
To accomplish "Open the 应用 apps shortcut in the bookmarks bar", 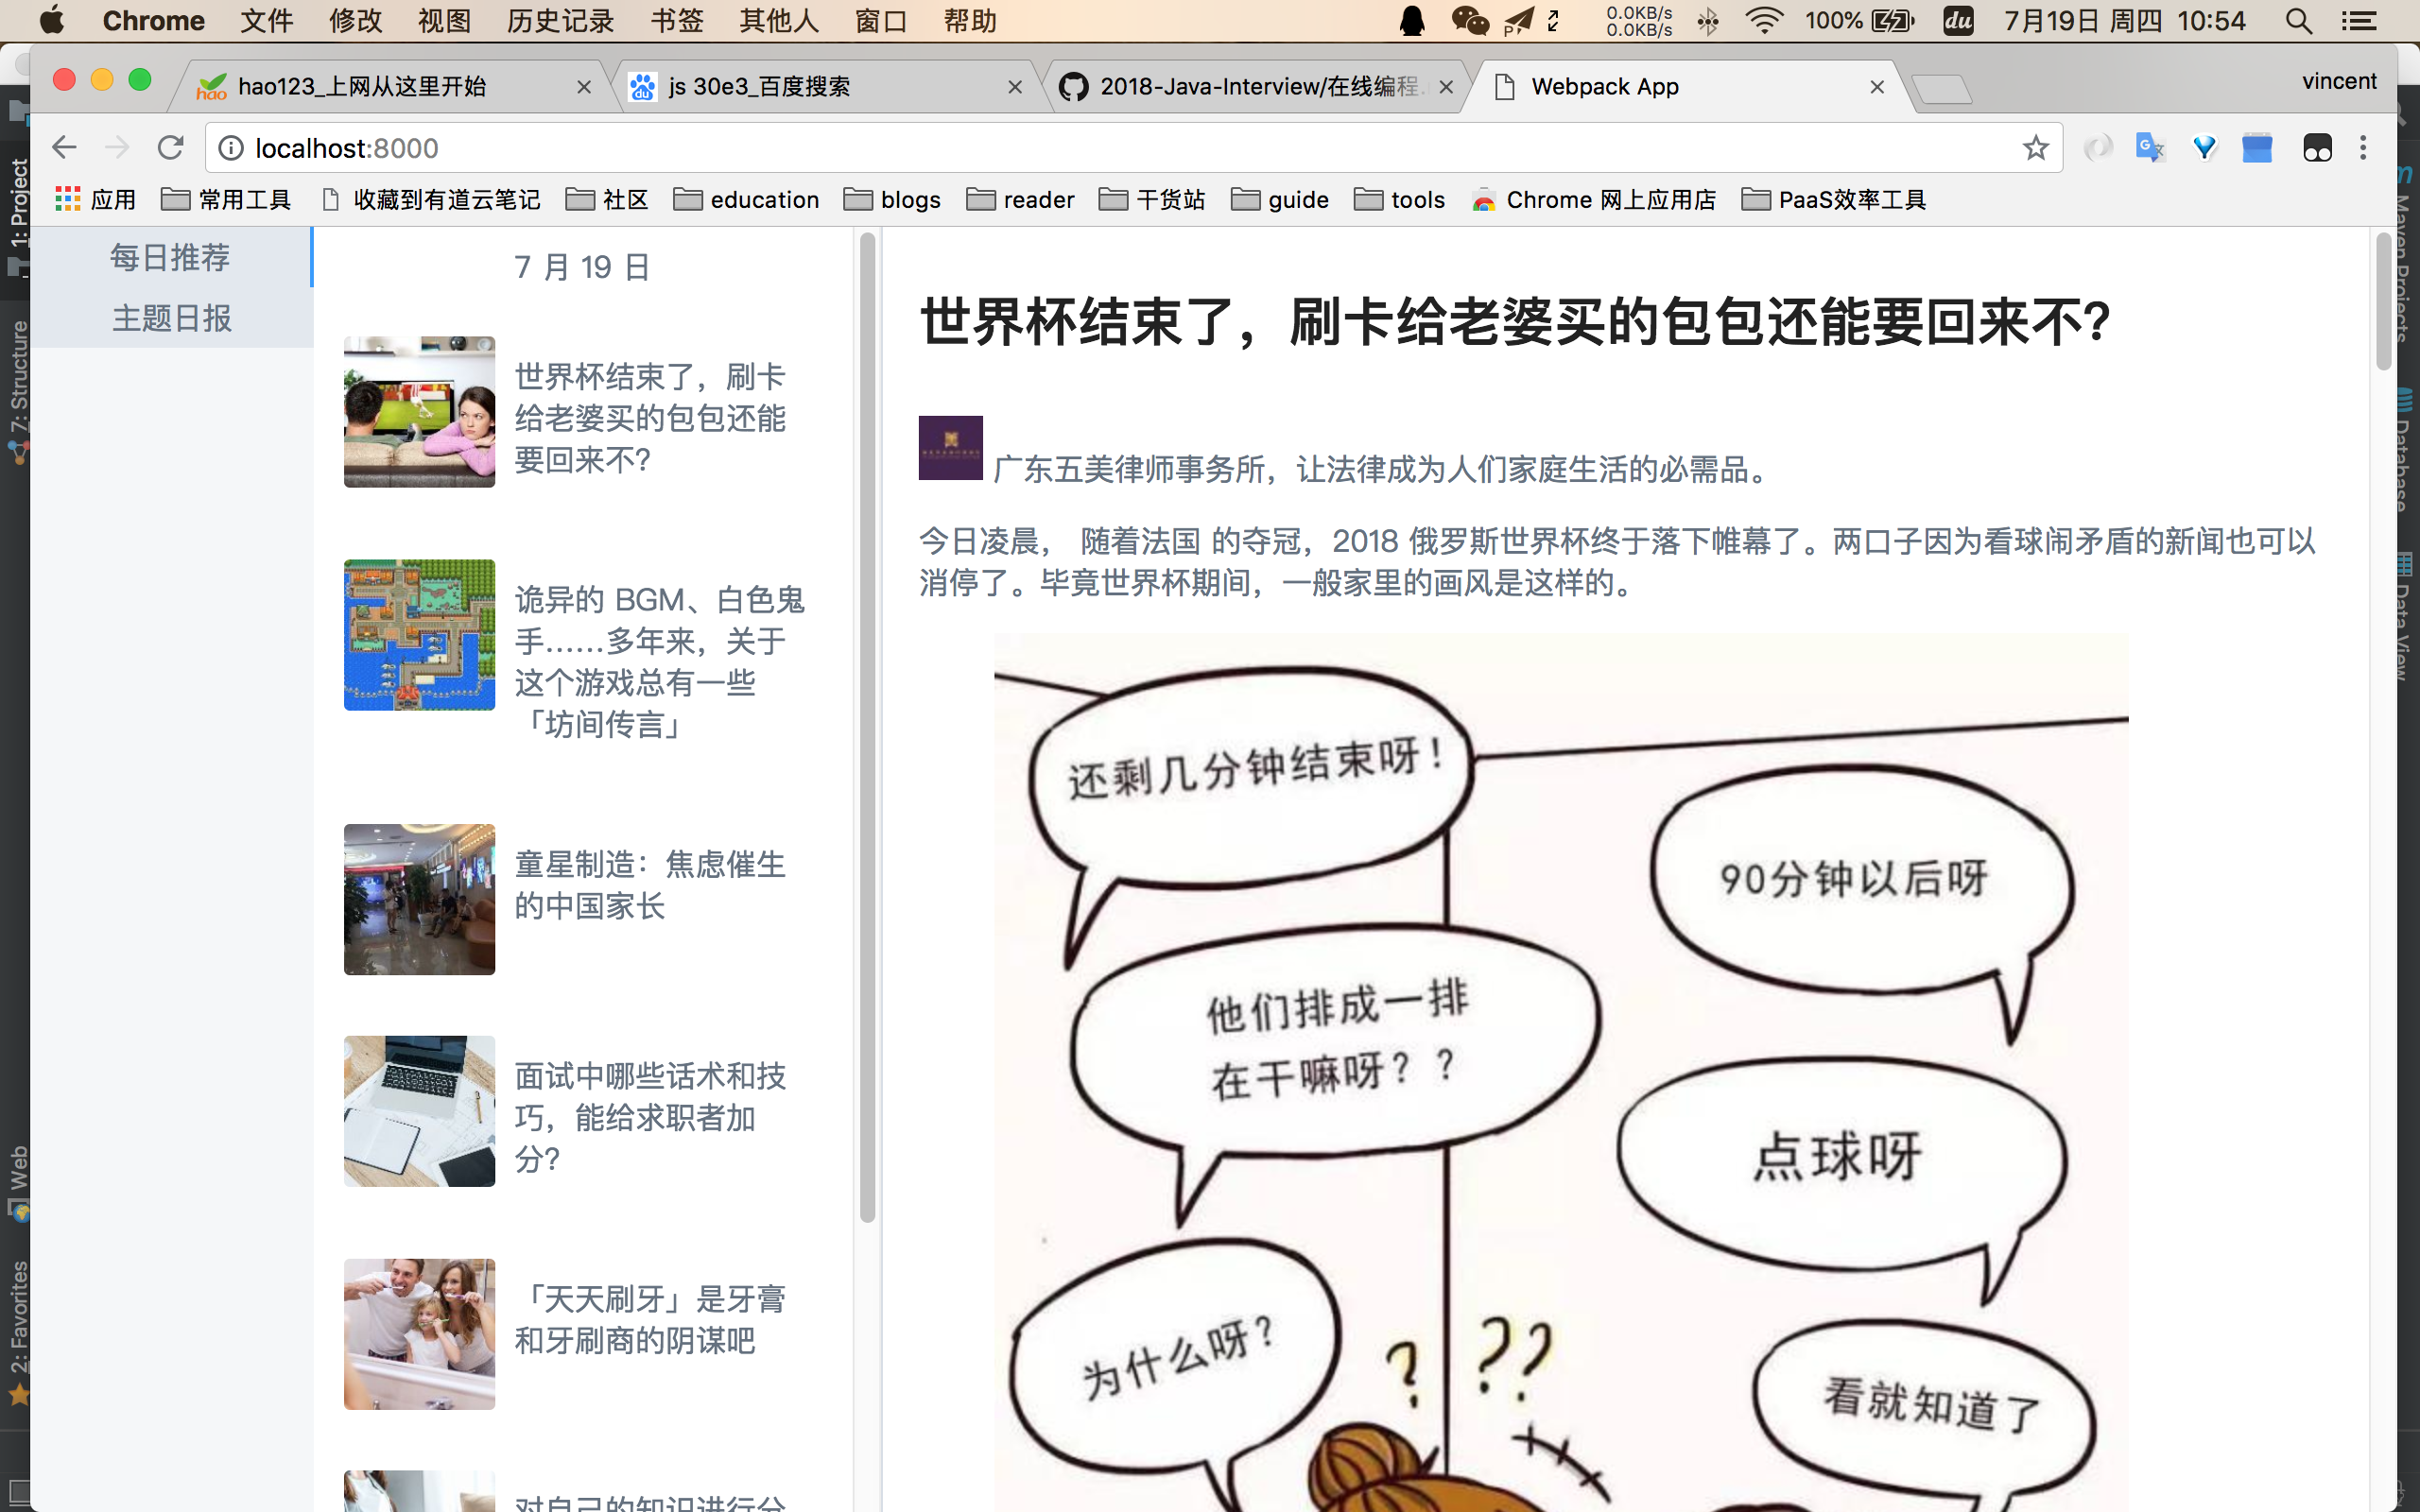I will 95,200.
